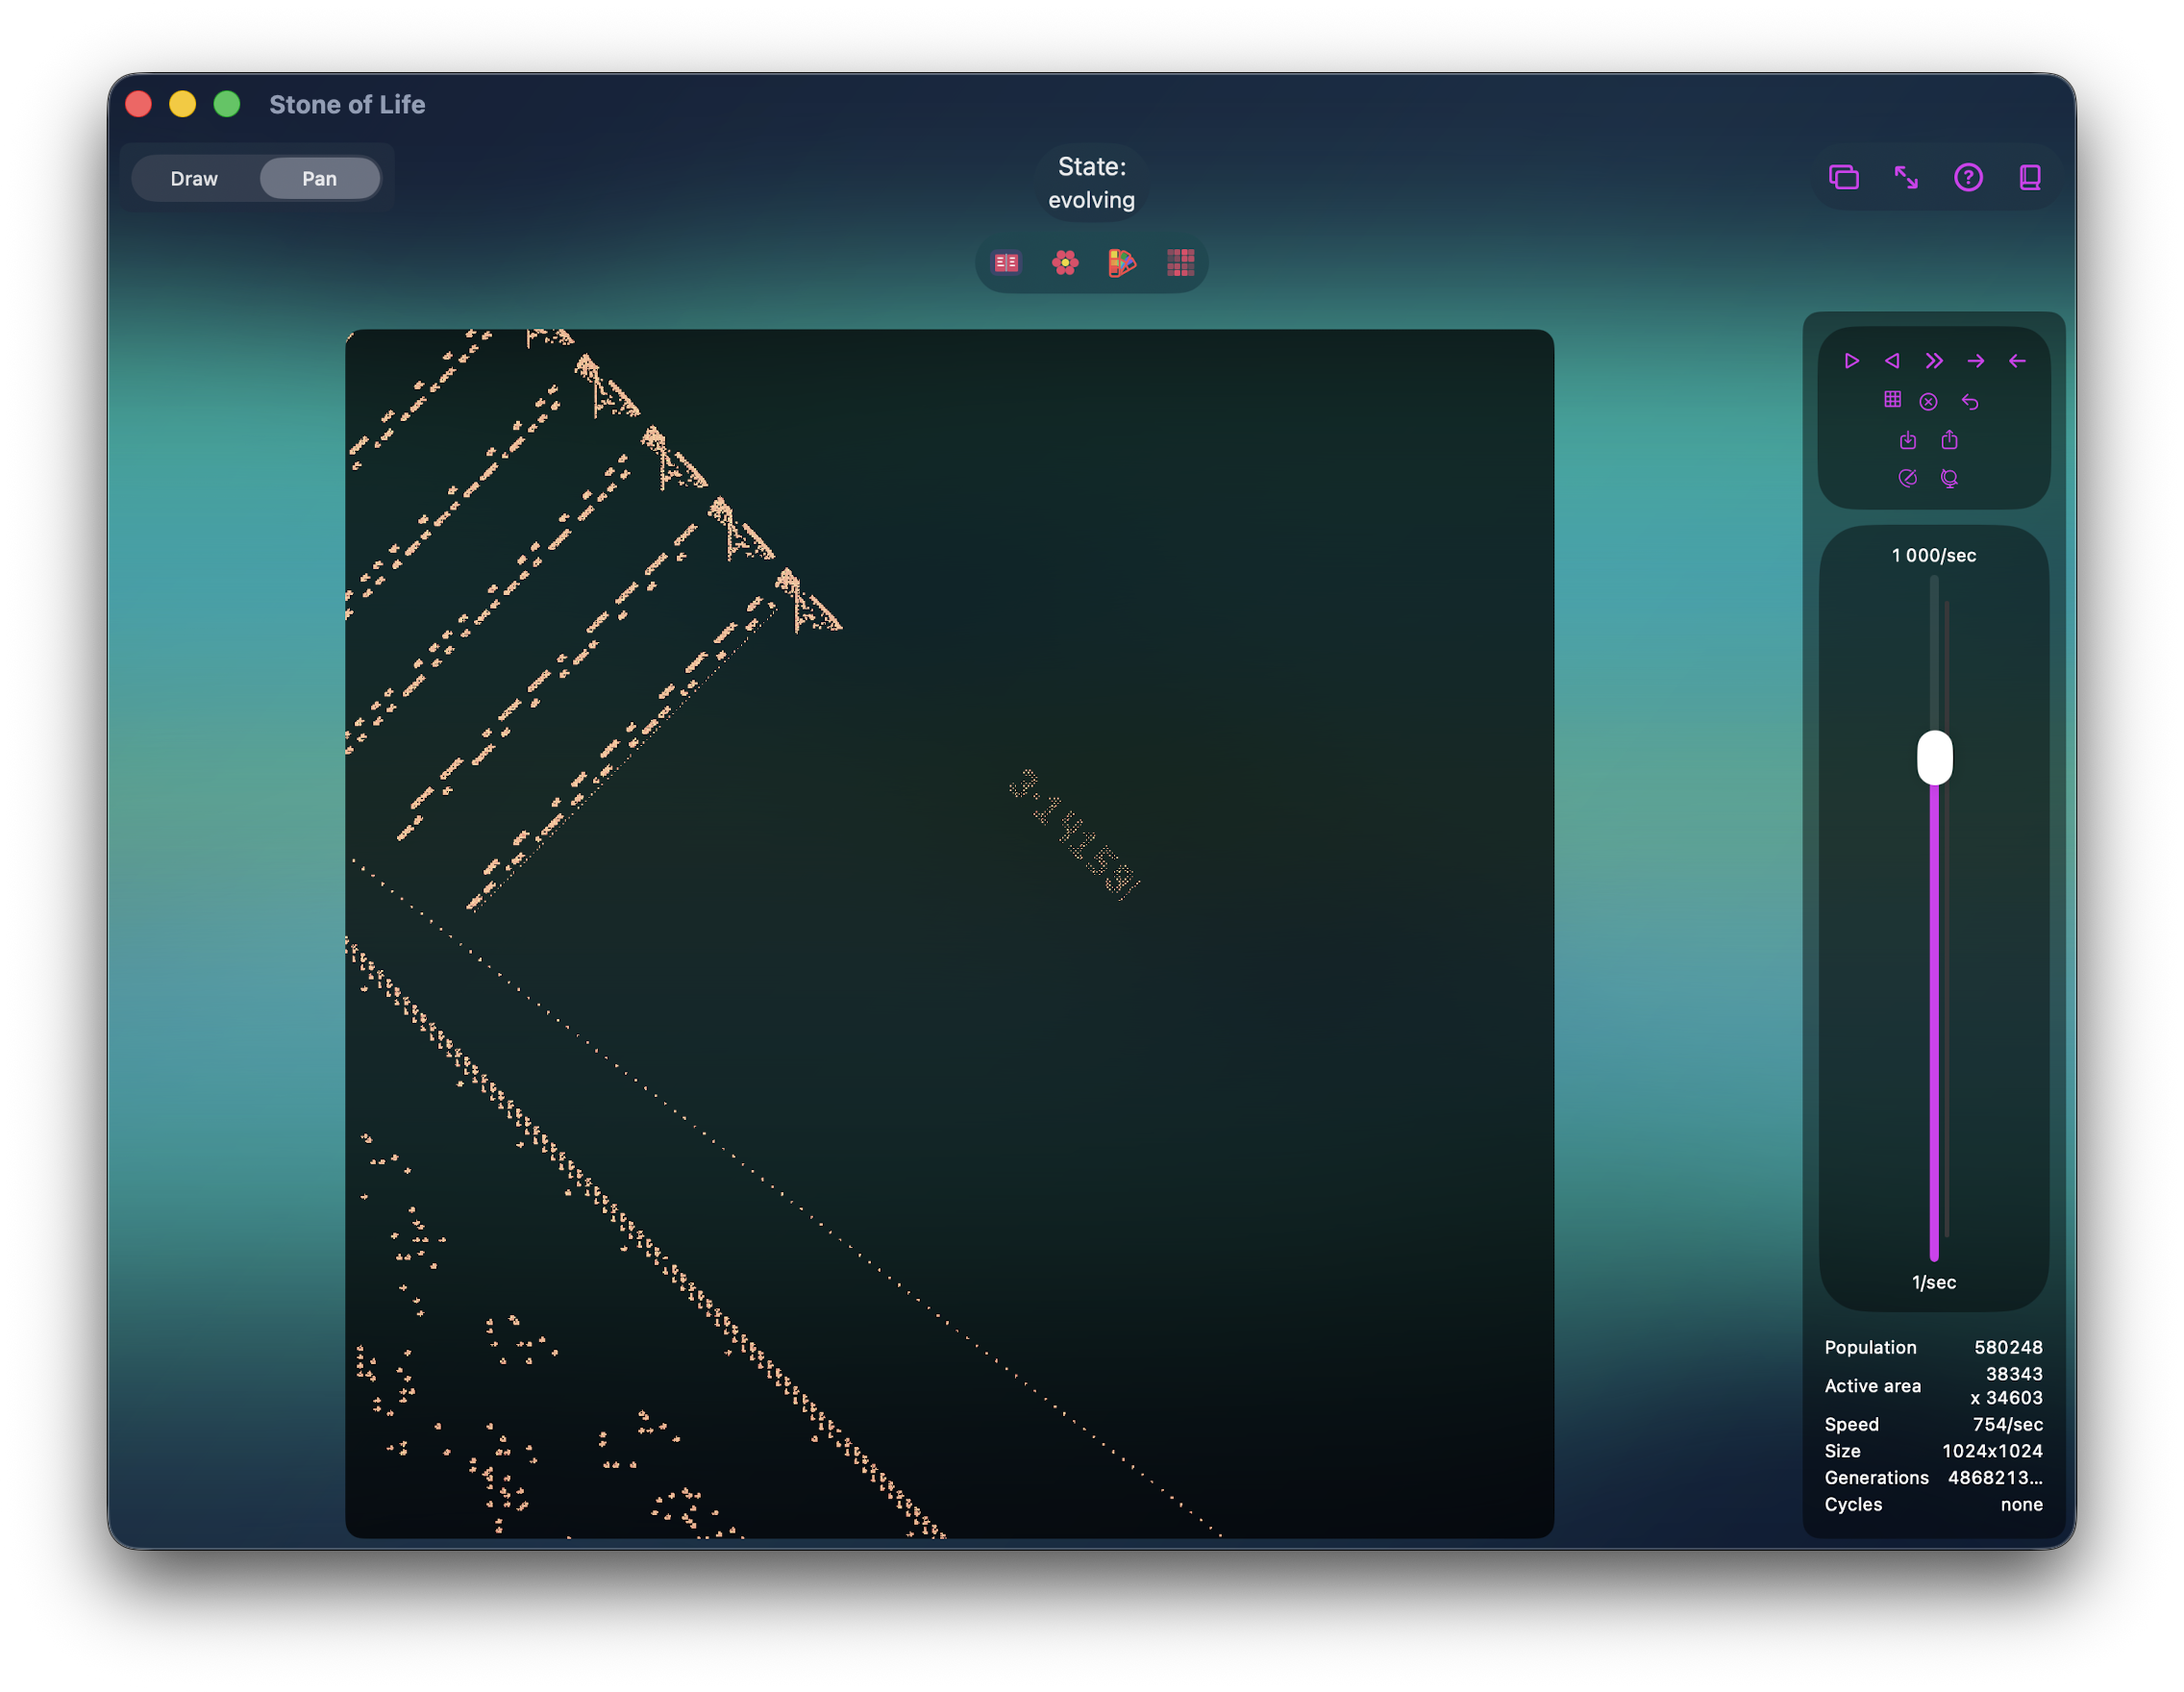
Task: Open the color palette fan icon
Action: tap(1122, 263)
